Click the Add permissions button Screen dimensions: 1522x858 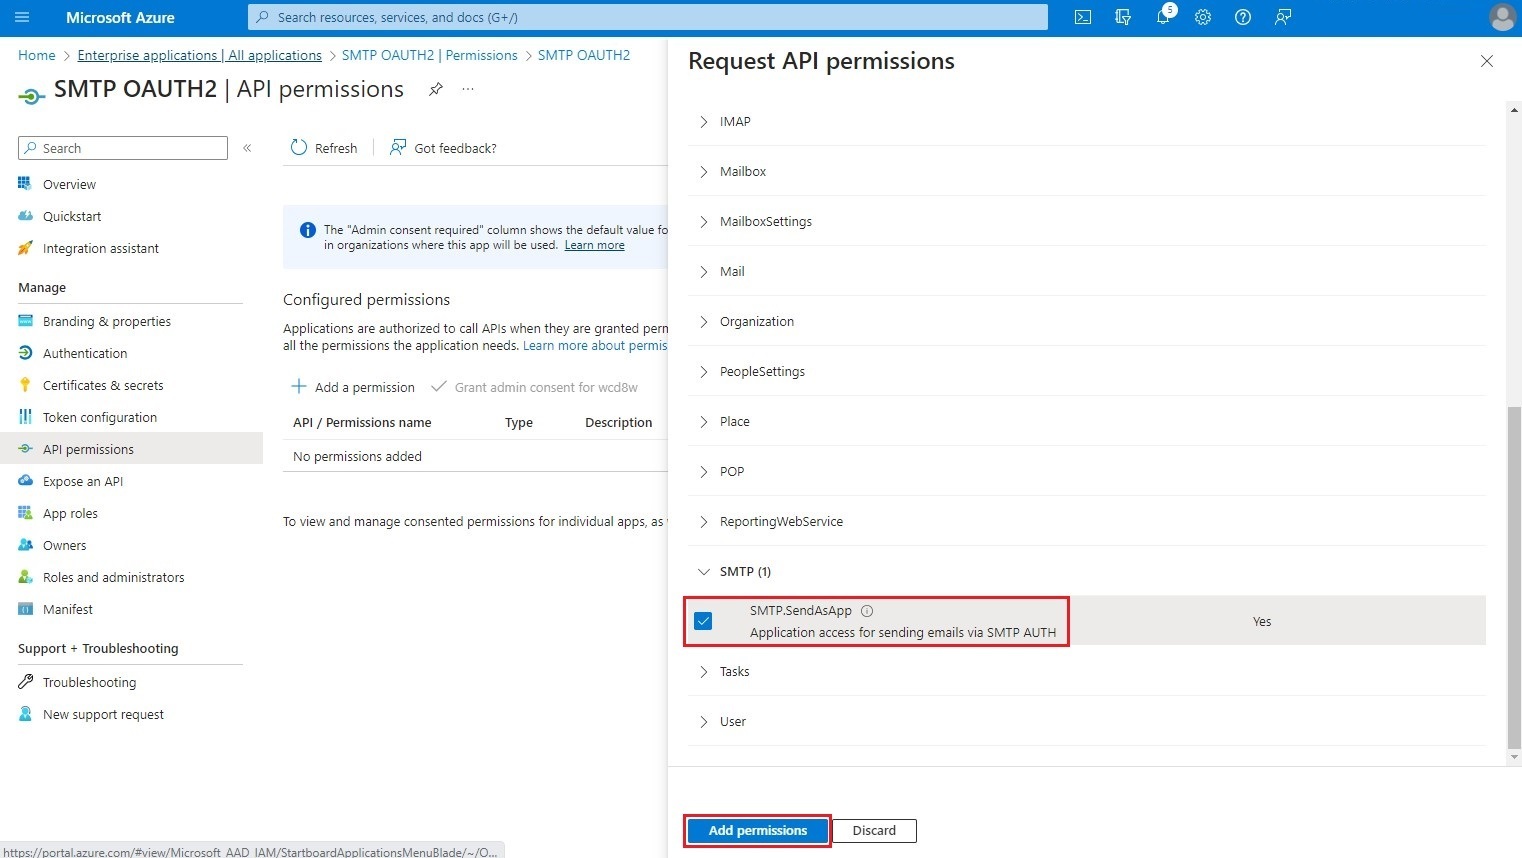click(x=757, y=830)
